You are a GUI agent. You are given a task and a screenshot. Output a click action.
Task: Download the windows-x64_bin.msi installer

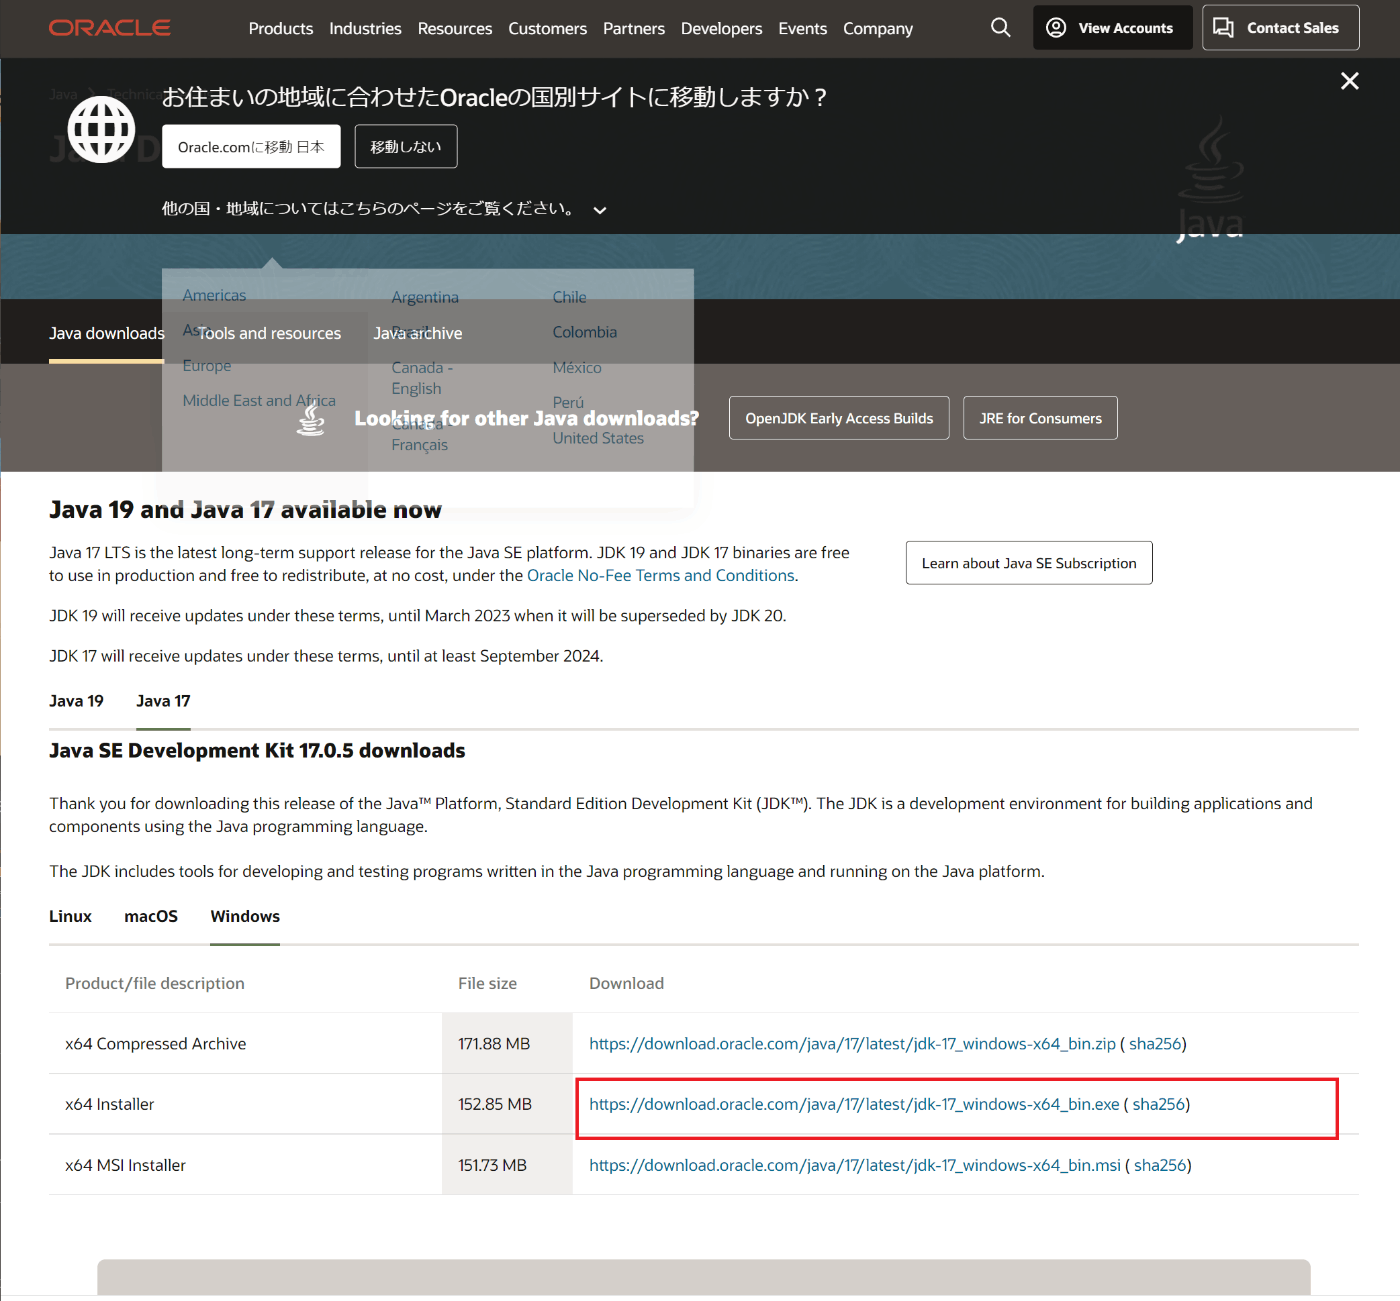pos(855,1165)
